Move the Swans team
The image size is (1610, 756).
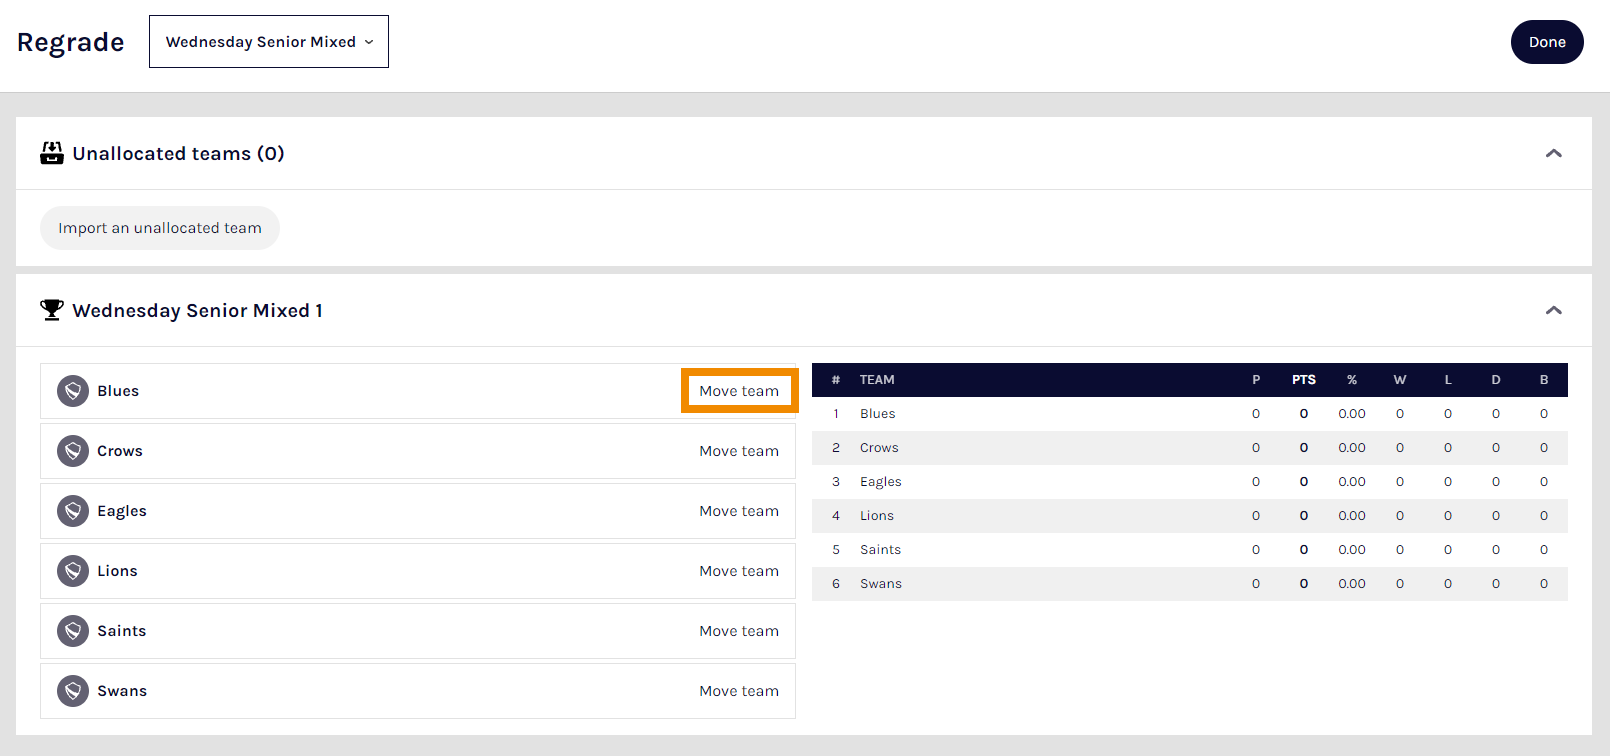739,691
